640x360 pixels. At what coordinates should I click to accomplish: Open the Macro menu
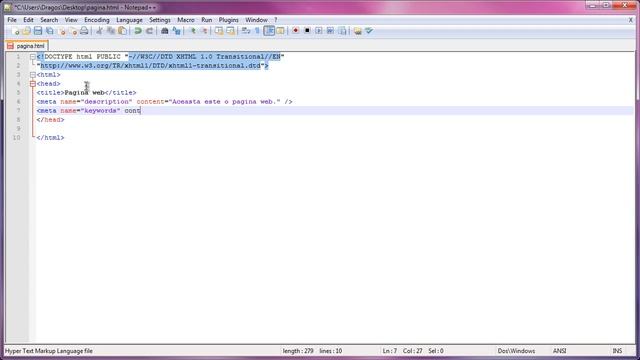[186, 20]
